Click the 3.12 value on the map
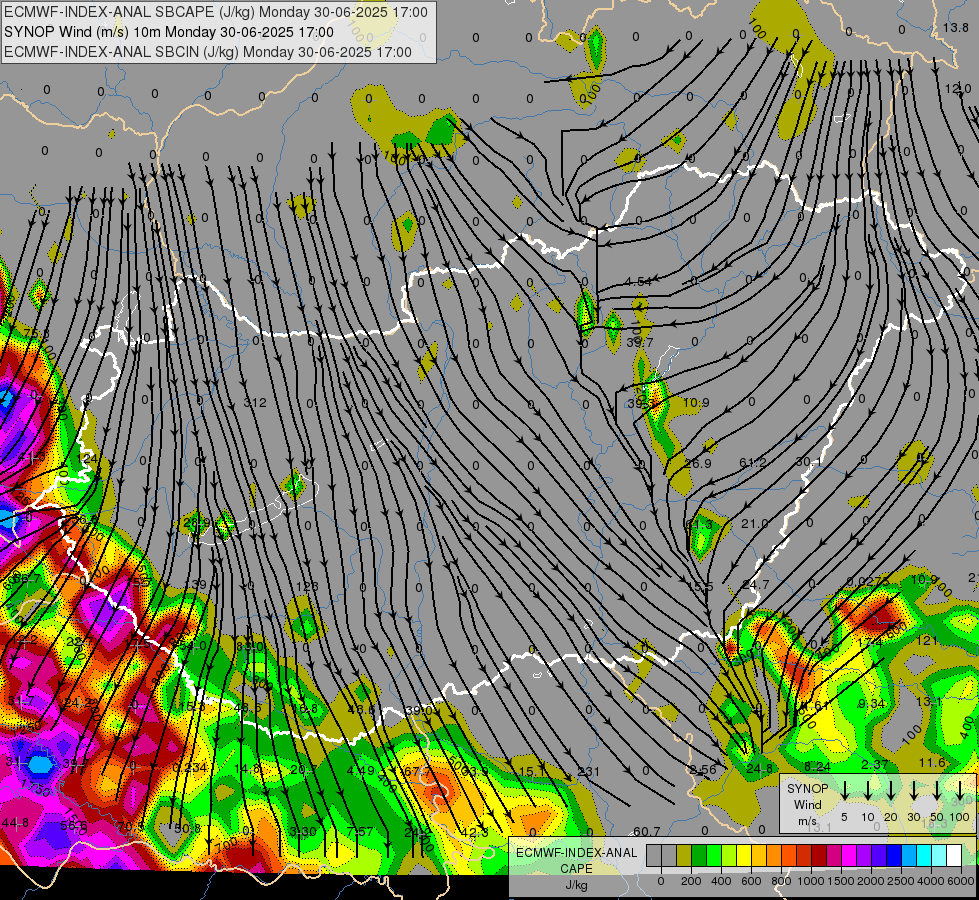This screenshot has height=900, width=979. click(x=255, y=403)
